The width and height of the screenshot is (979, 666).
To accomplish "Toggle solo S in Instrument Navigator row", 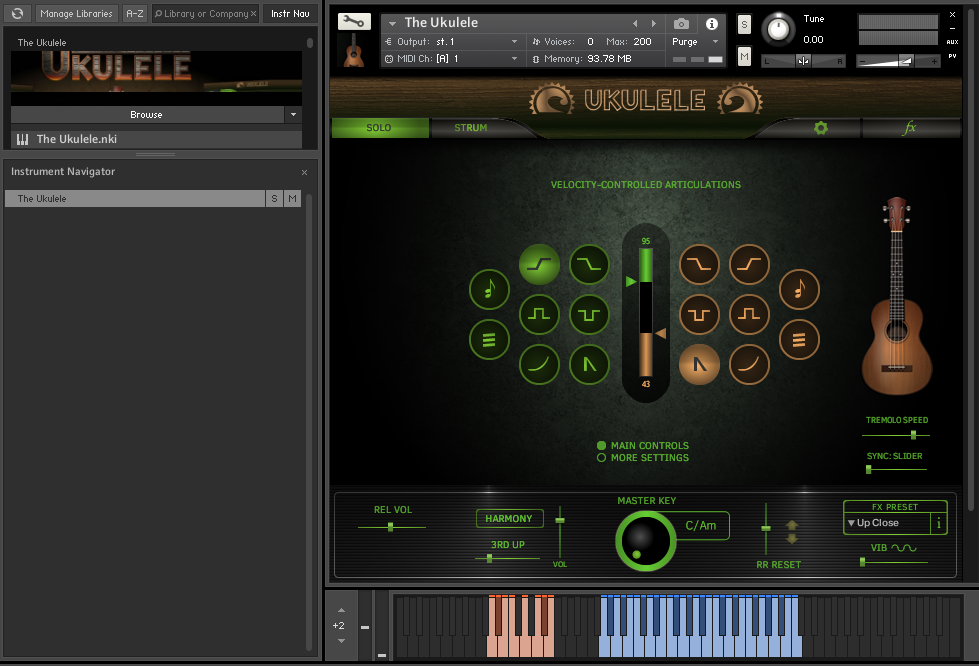I will tap(274, 198).
